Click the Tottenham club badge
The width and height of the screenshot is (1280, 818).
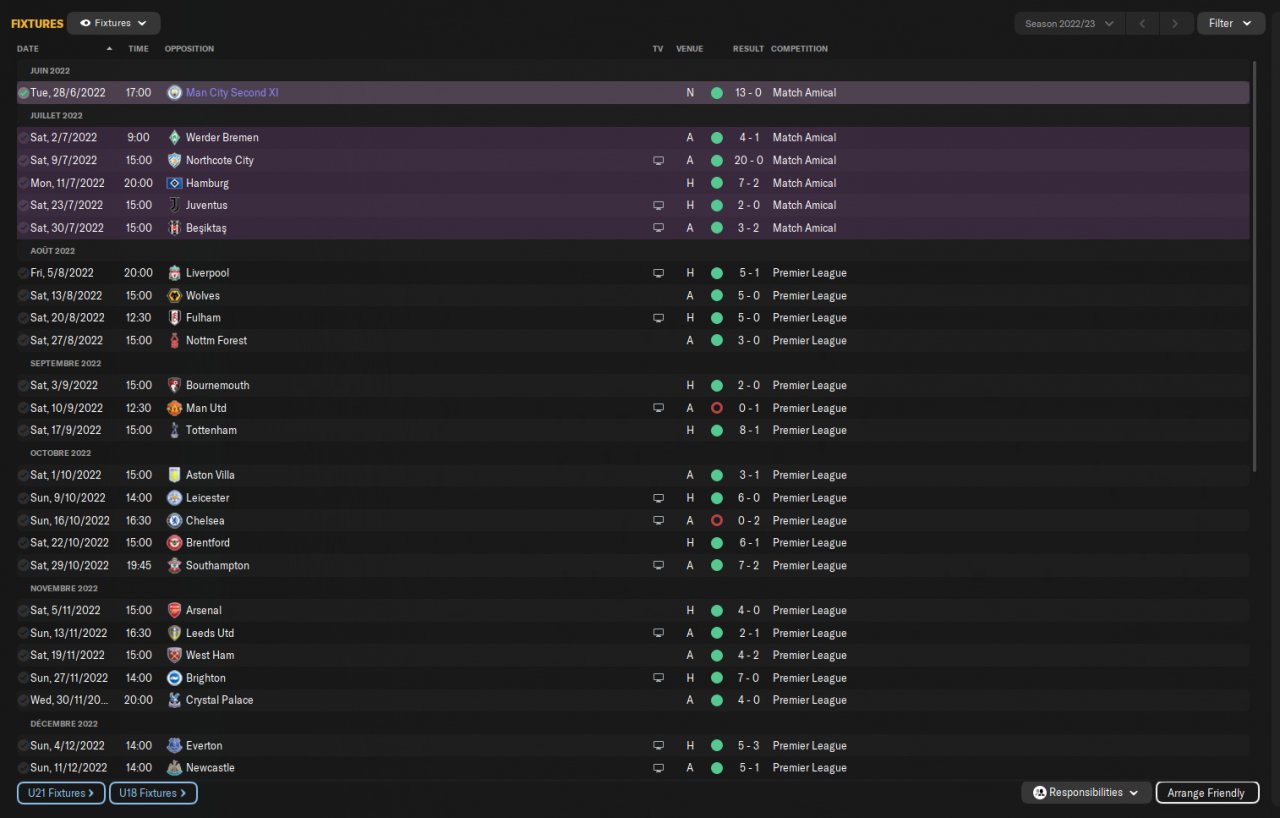point(174,430)
